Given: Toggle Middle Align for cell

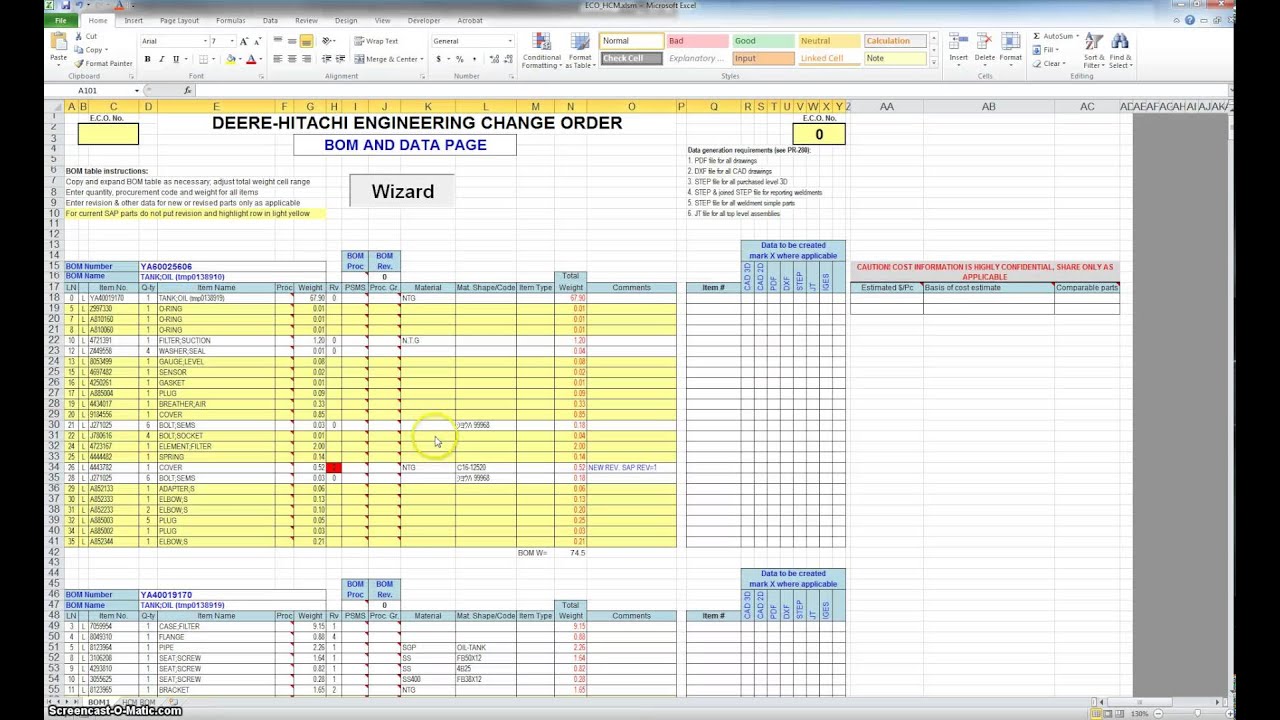Looking at the screenshot, I should (291, 41).
